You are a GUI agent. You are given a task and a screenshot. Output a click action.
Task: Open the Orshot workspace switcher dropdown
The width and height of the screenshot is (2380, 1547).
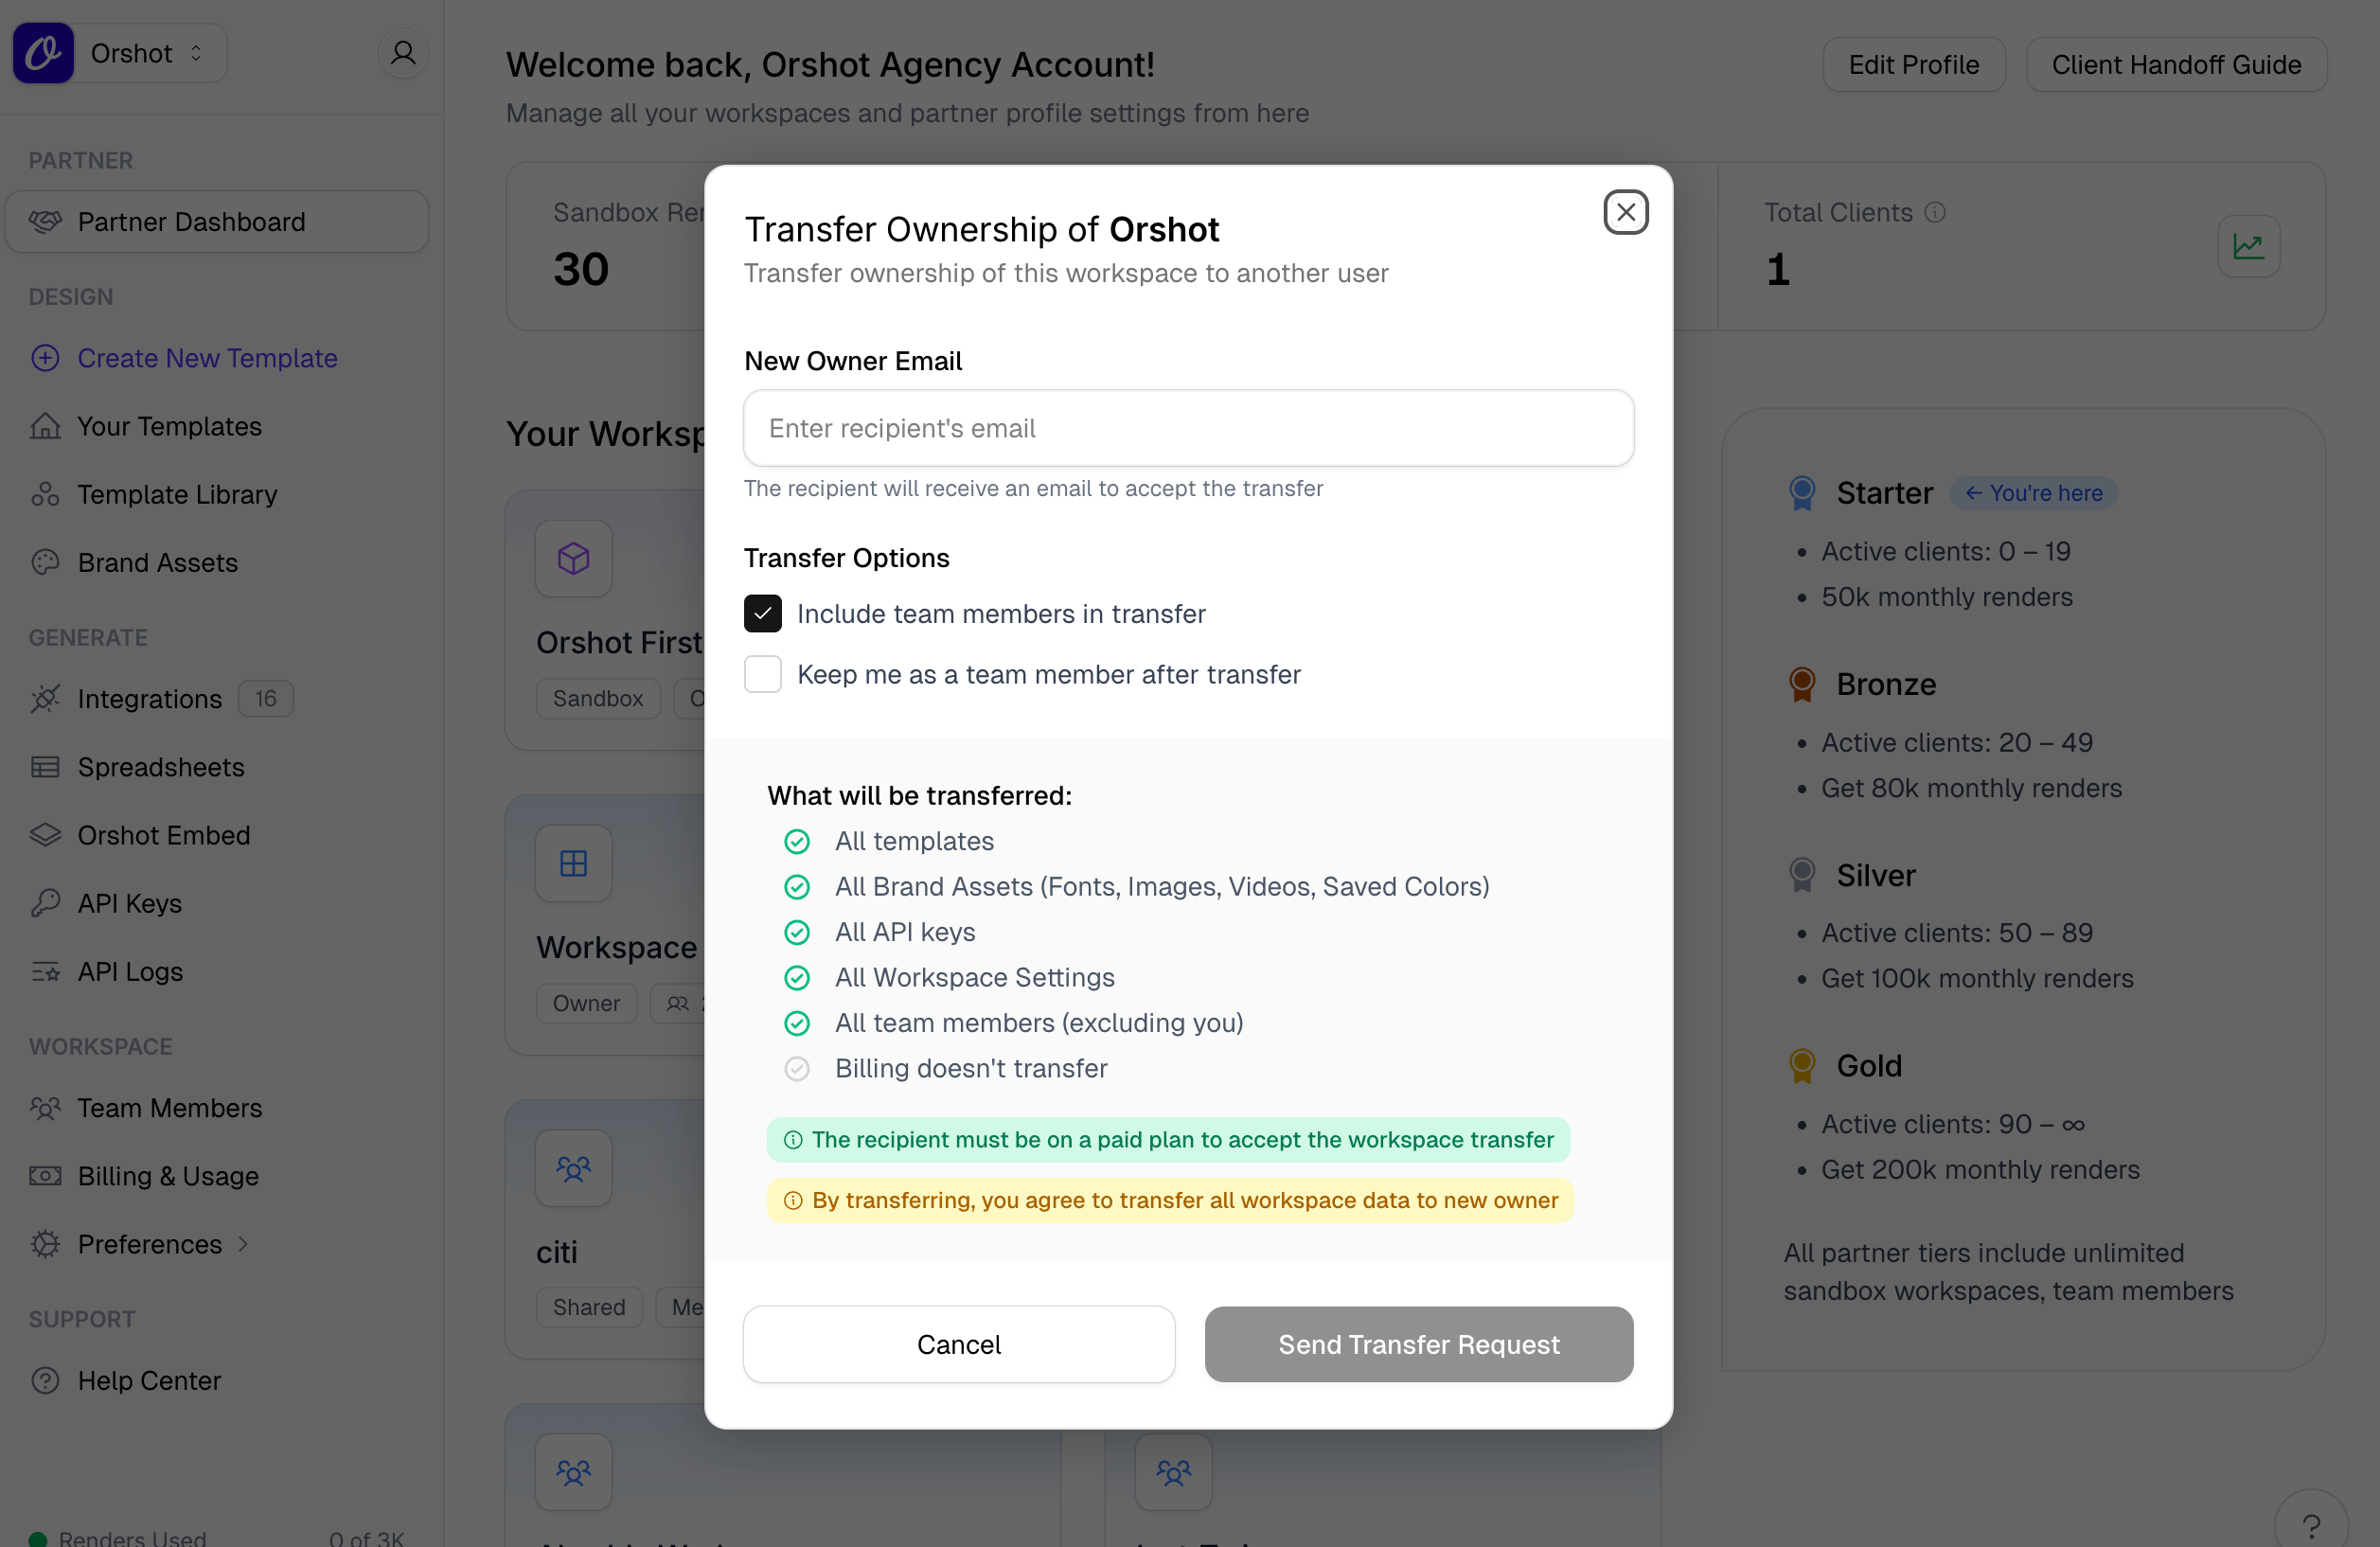tap(150, 53)
